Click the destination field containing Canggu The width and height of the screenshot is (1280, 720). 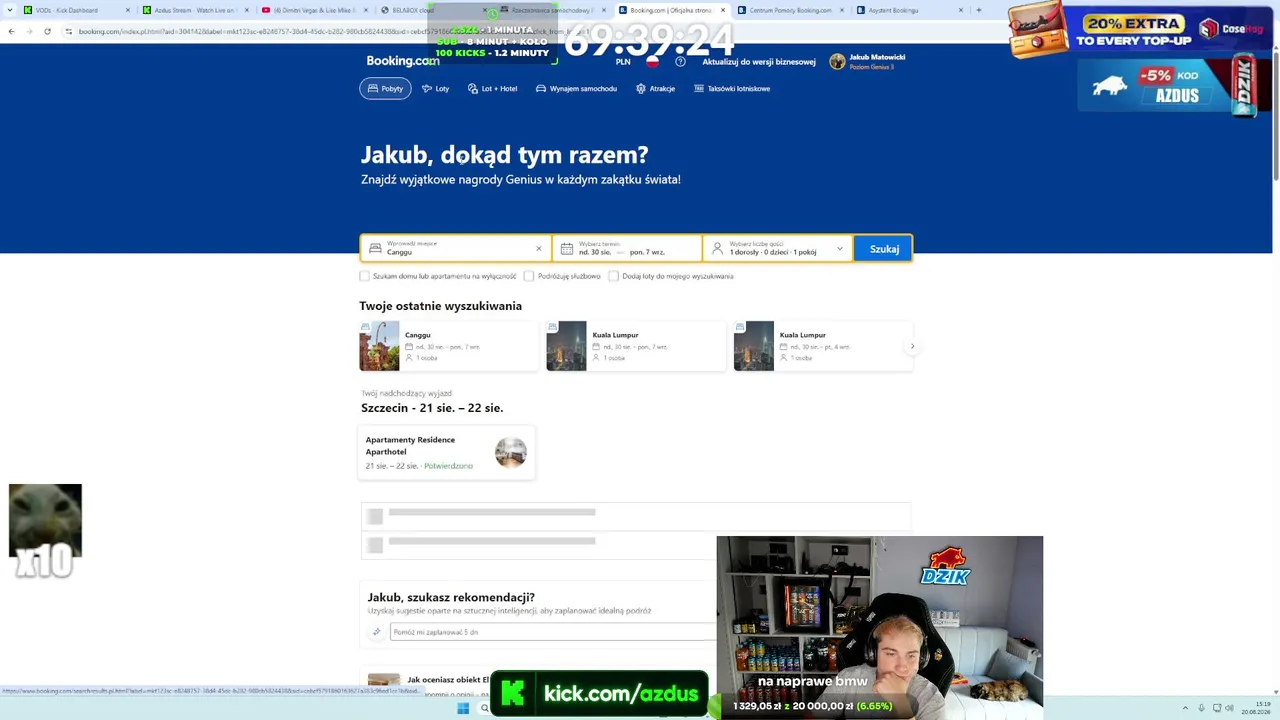(x=456, y=249)
